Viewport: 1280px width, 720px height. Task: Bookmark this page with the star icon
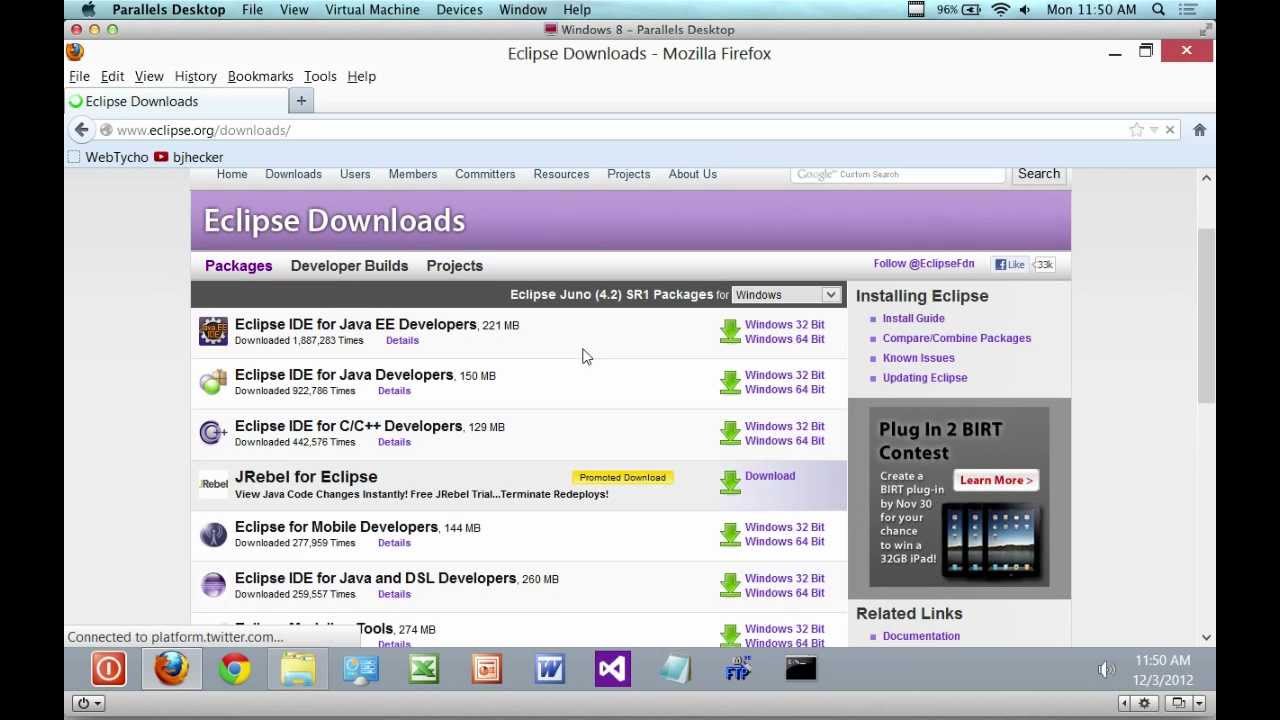(x=1136, y=130)
